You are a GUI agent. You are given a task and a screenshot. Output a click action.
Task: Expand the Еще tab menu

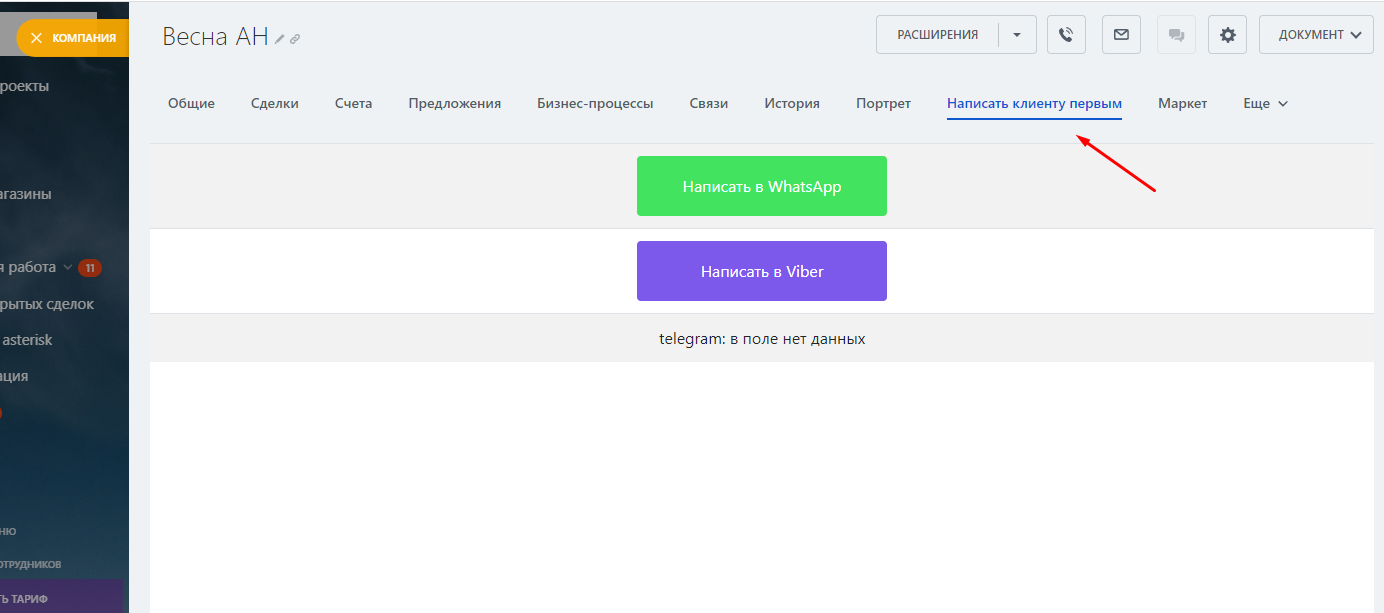pyautogui.click(x=1265, y=103)
